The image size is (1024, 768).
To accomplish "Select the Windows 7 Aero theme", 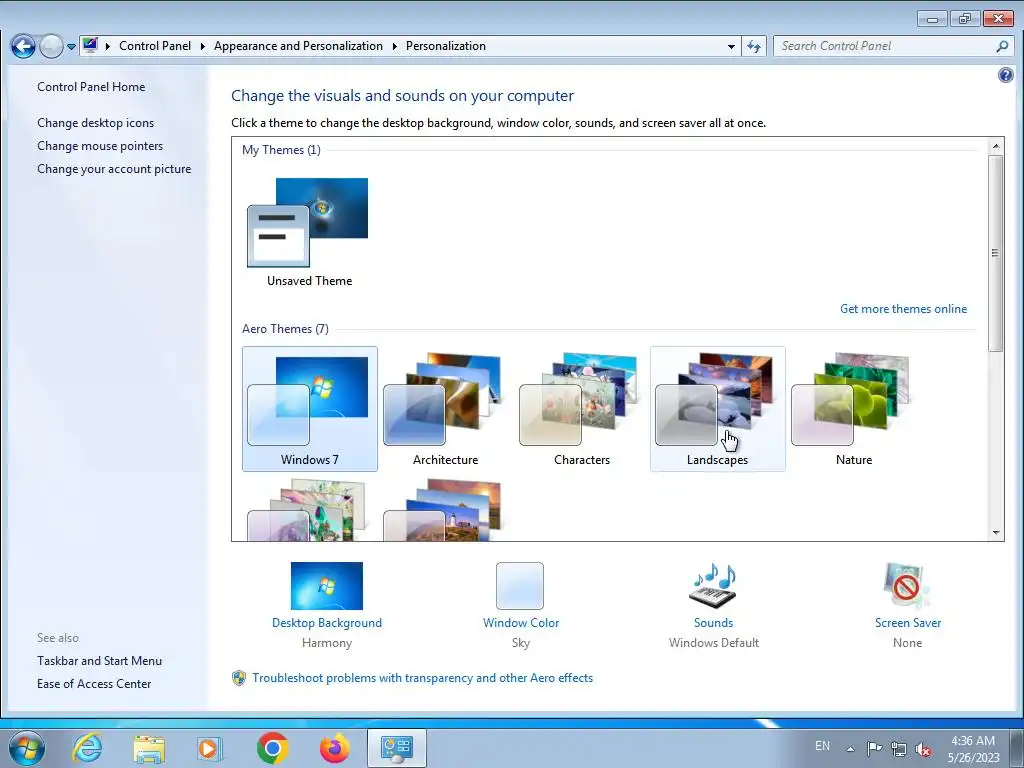I will [x=310, y=409].
